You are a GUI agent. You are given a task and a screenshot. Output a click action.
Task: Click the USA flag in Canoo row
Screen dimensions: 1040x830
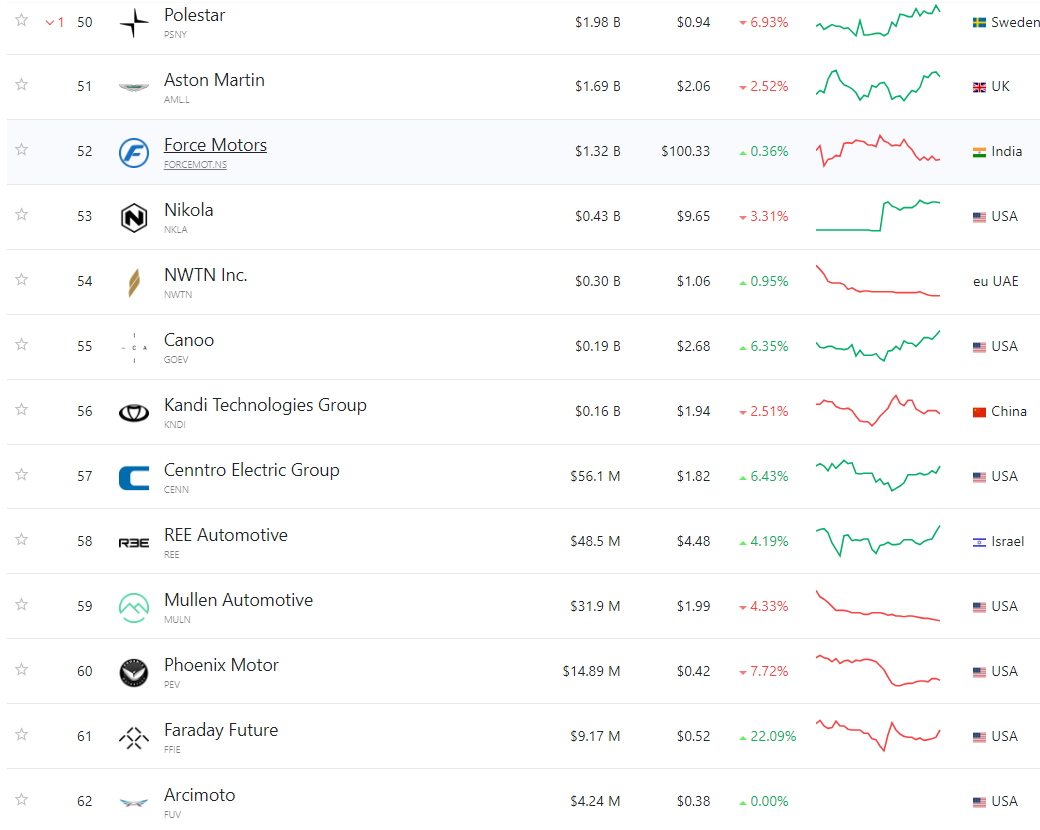[x=979, y=347]
